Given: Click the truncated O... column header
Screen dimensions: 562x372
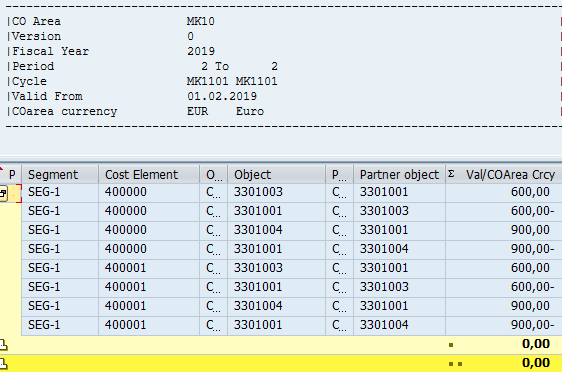Looking at the screenshot, I should click(x=214, y=175).
